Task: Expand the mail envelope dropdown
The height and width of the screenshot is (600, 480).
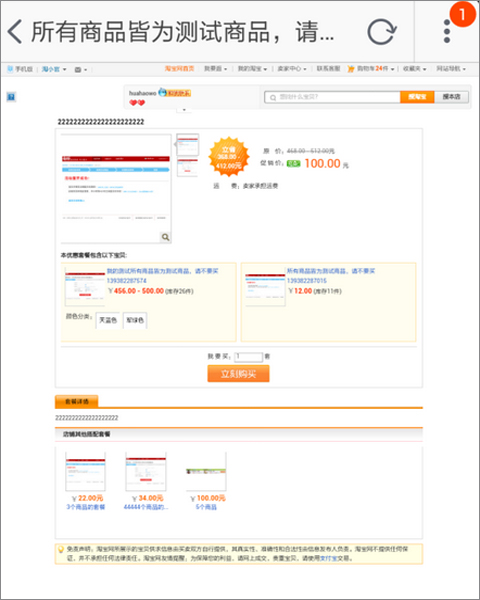Action: [x=80, y=69]
